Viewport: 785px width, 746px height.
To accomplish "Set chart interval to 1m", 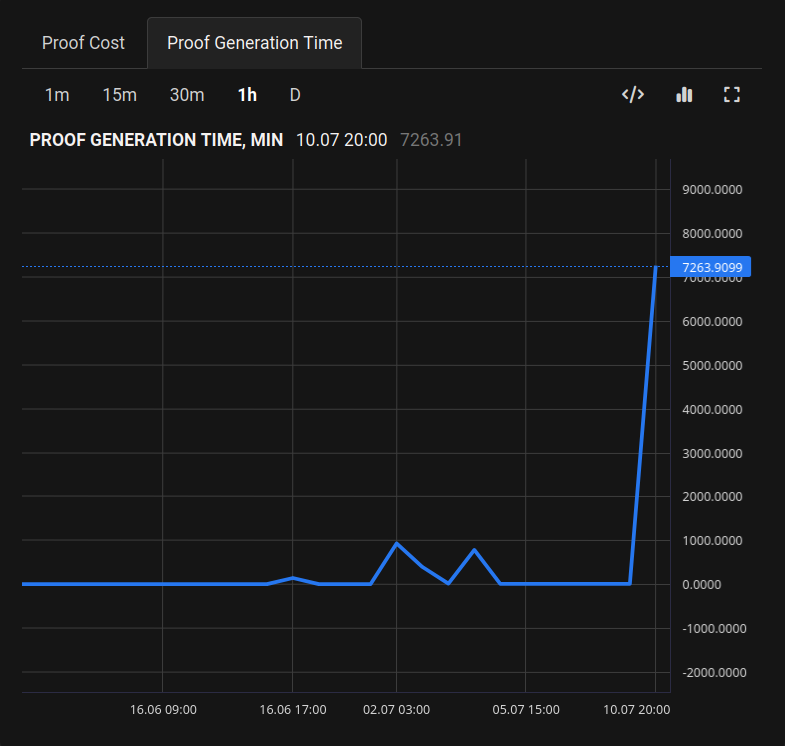I will click(x=57, y=95).
